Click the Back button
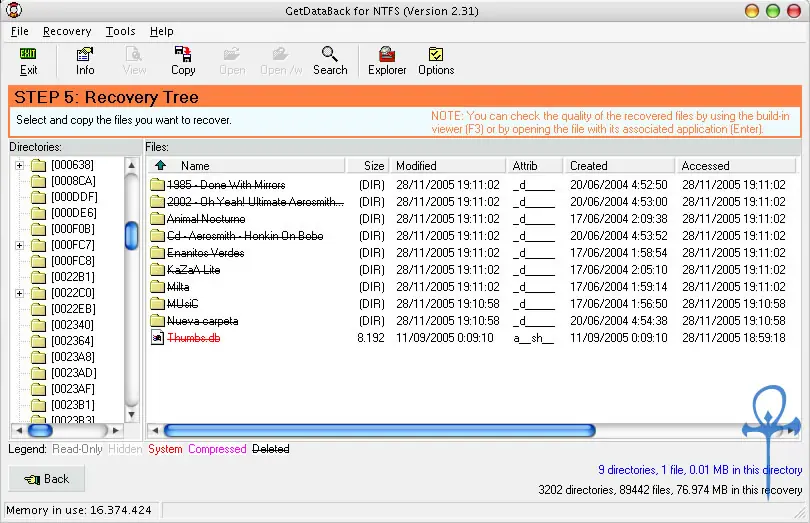The height and width of the screenshot is (523, 810). tap(46, 479)
